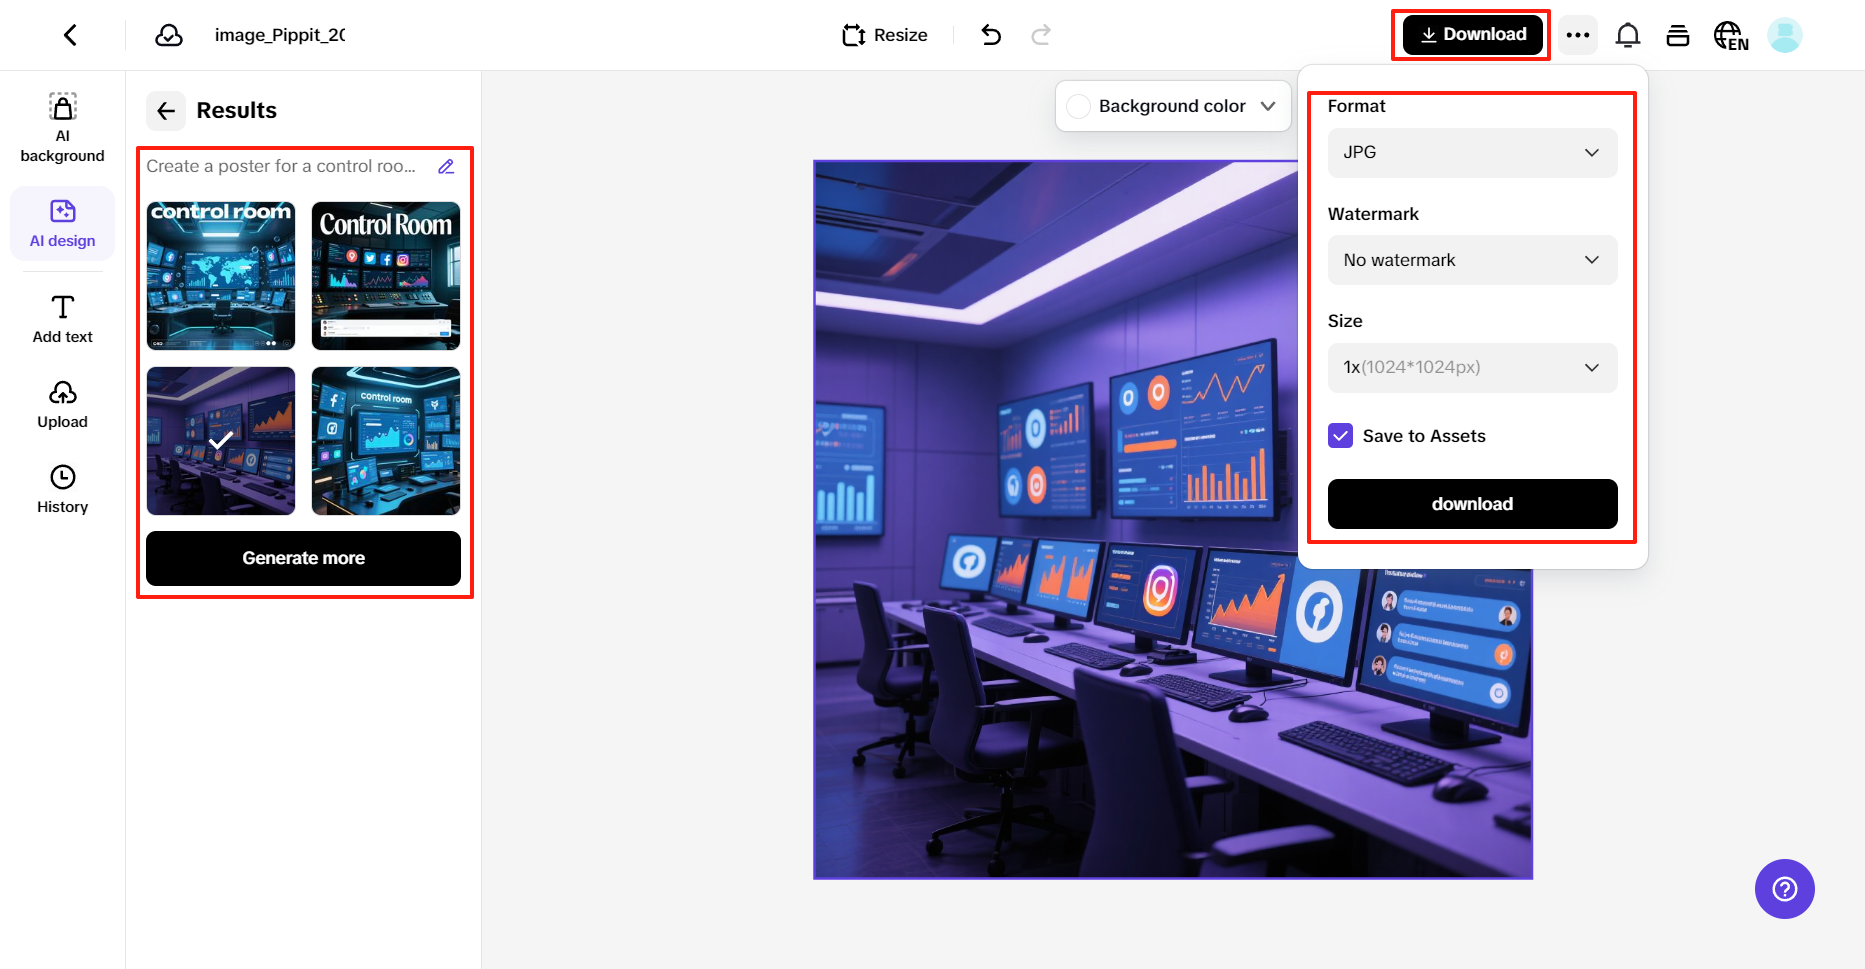Undo the last action

[x=991, y=35]
